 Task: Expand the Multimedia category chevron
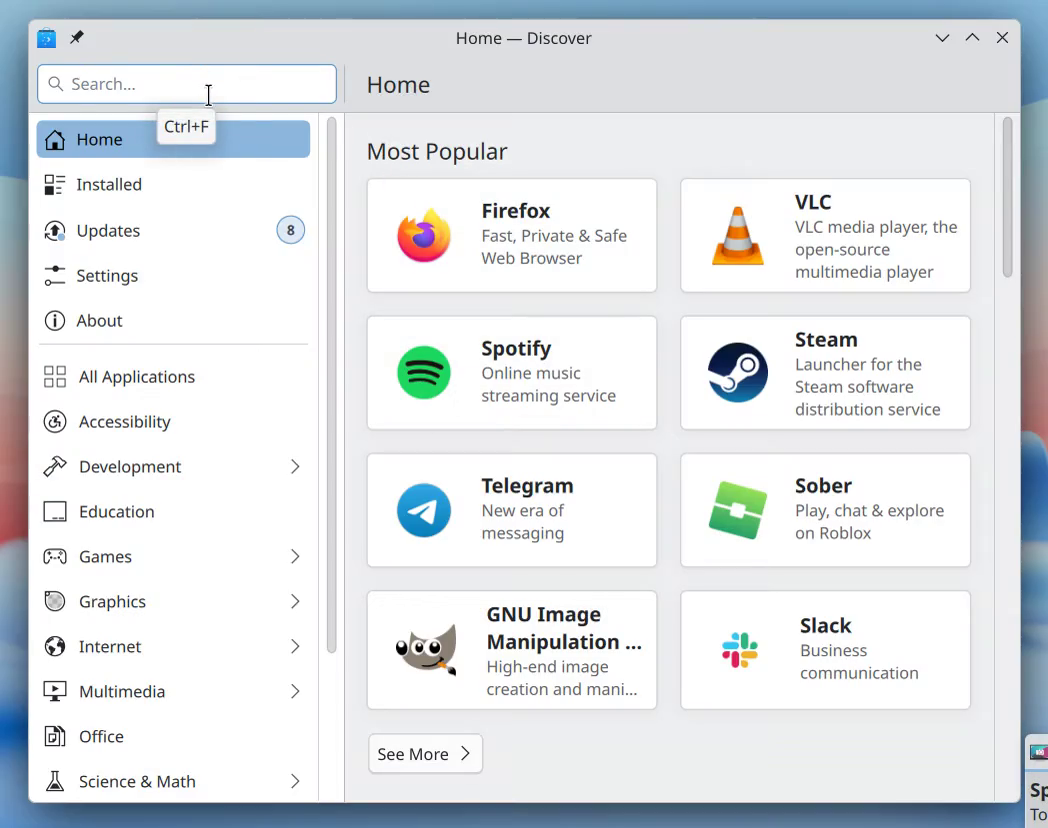295,691
